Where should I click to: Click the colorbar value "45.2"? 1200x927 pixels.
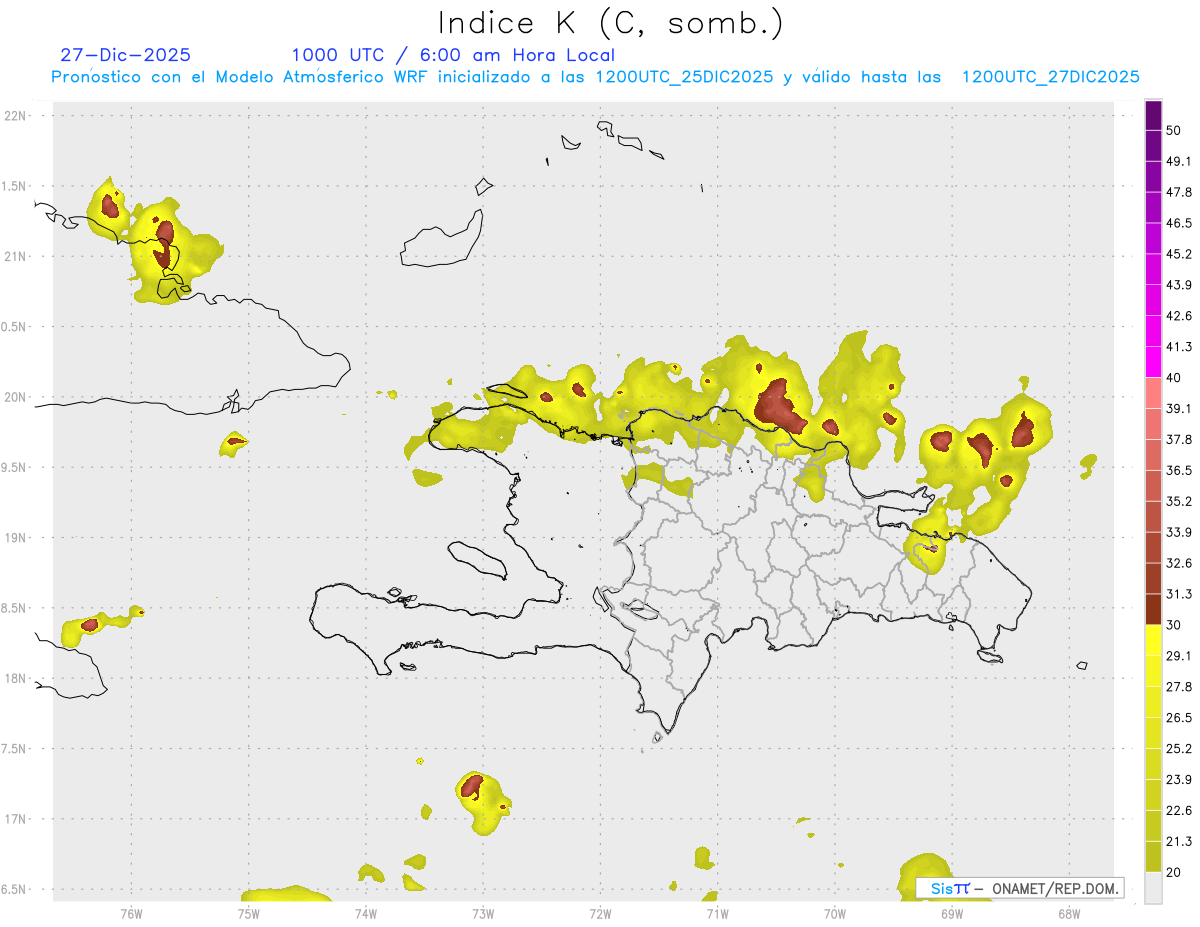pos(1178,254)
